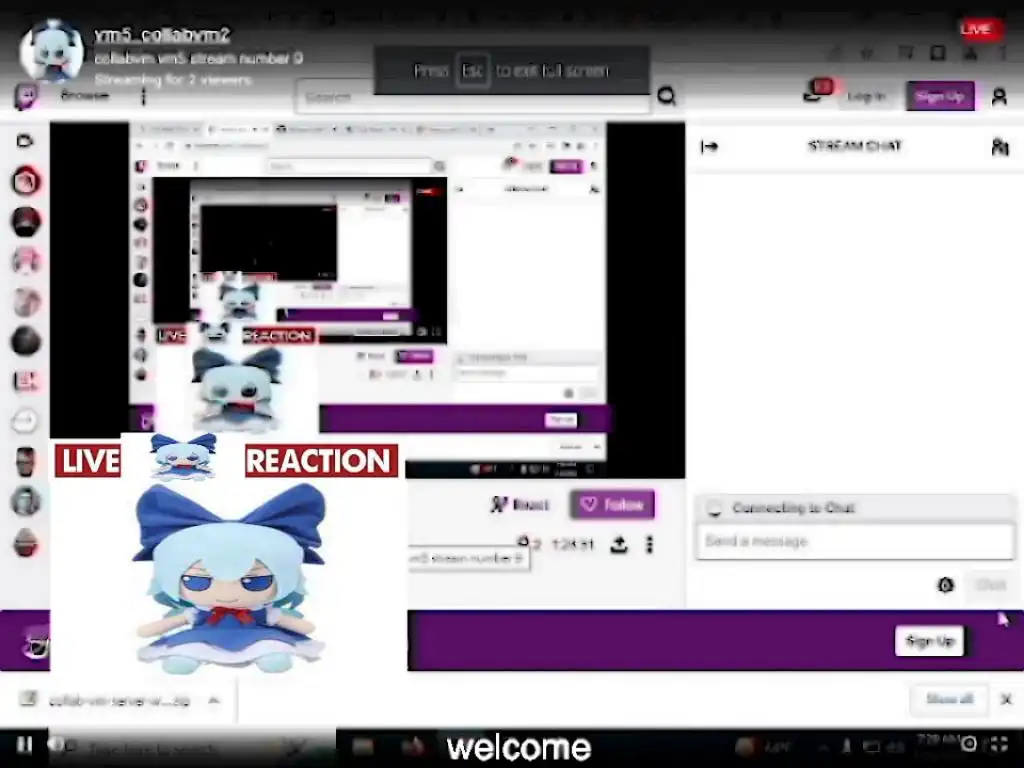Open the pink square logo channel in sidebar

point(26,381)
